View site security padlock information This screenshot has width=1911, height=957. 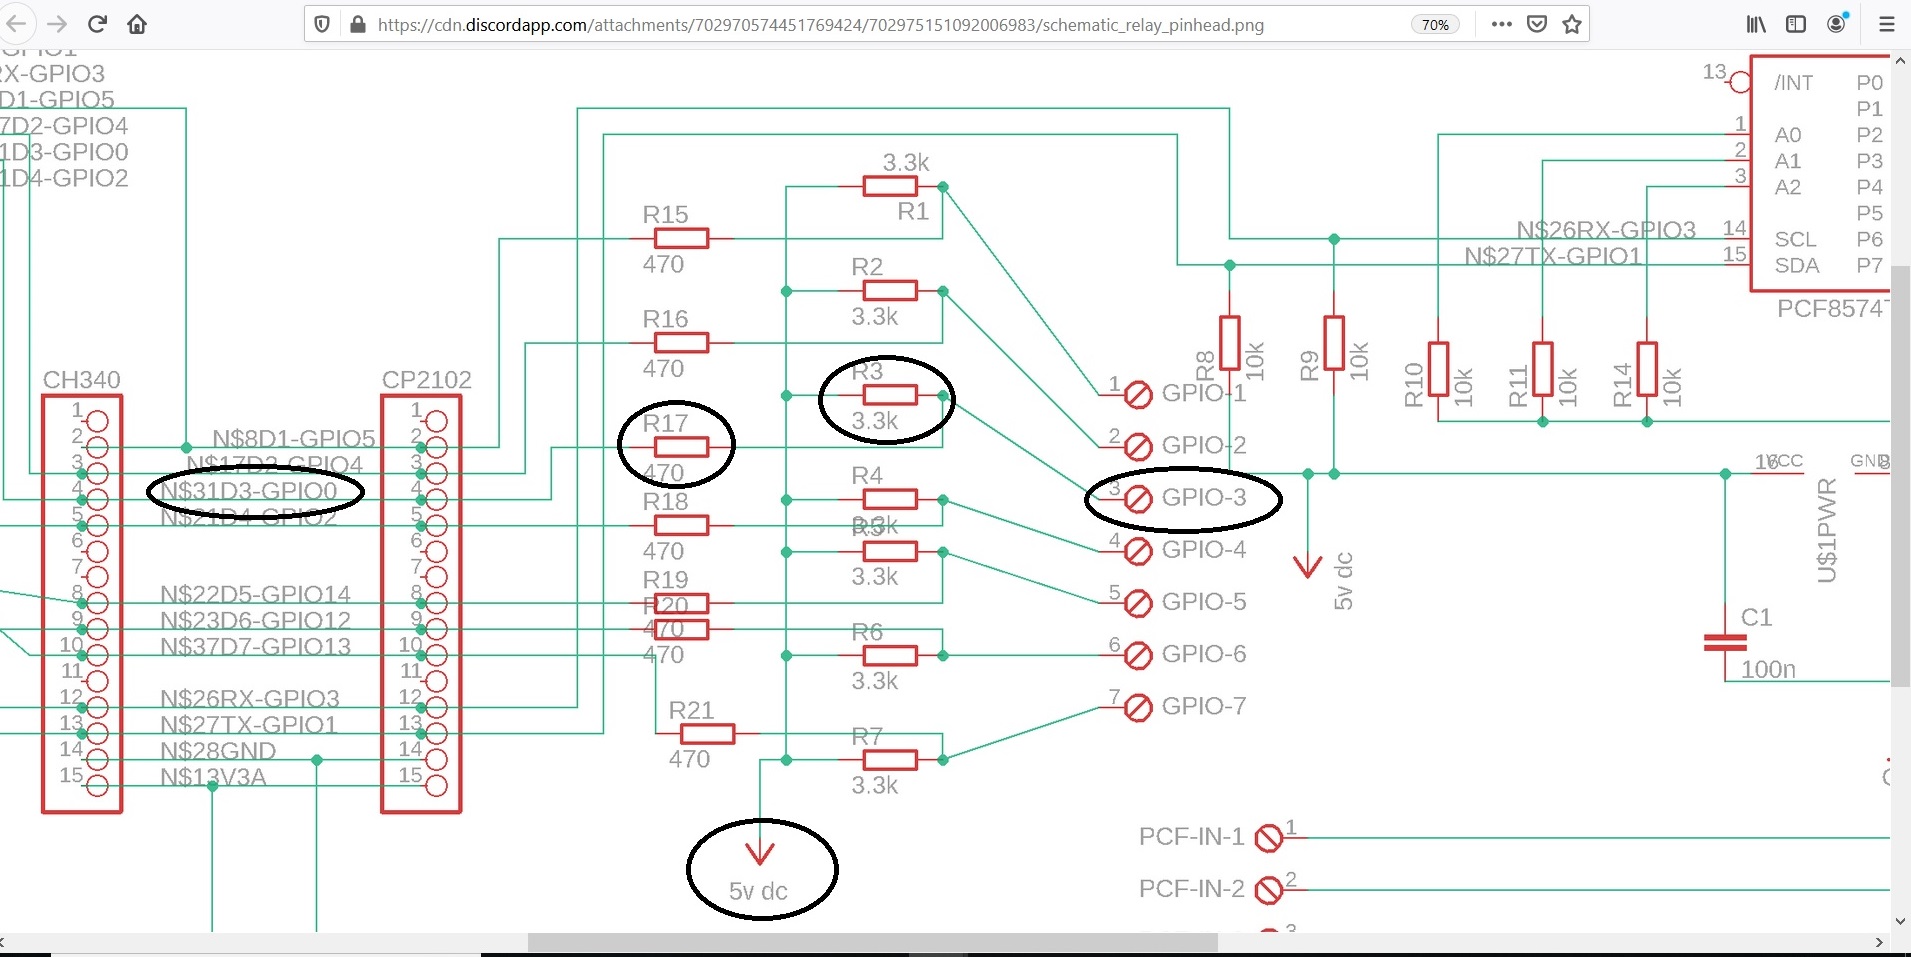[x=357, y=24]
